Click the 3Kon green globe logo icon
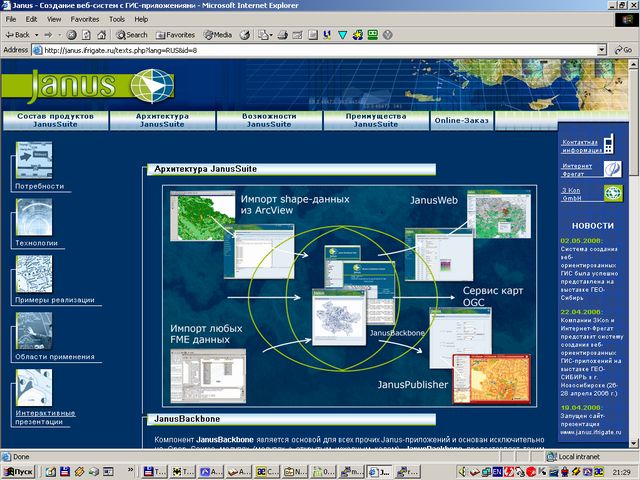Screen dimensions: 640x480 click(x=613, y=193)
